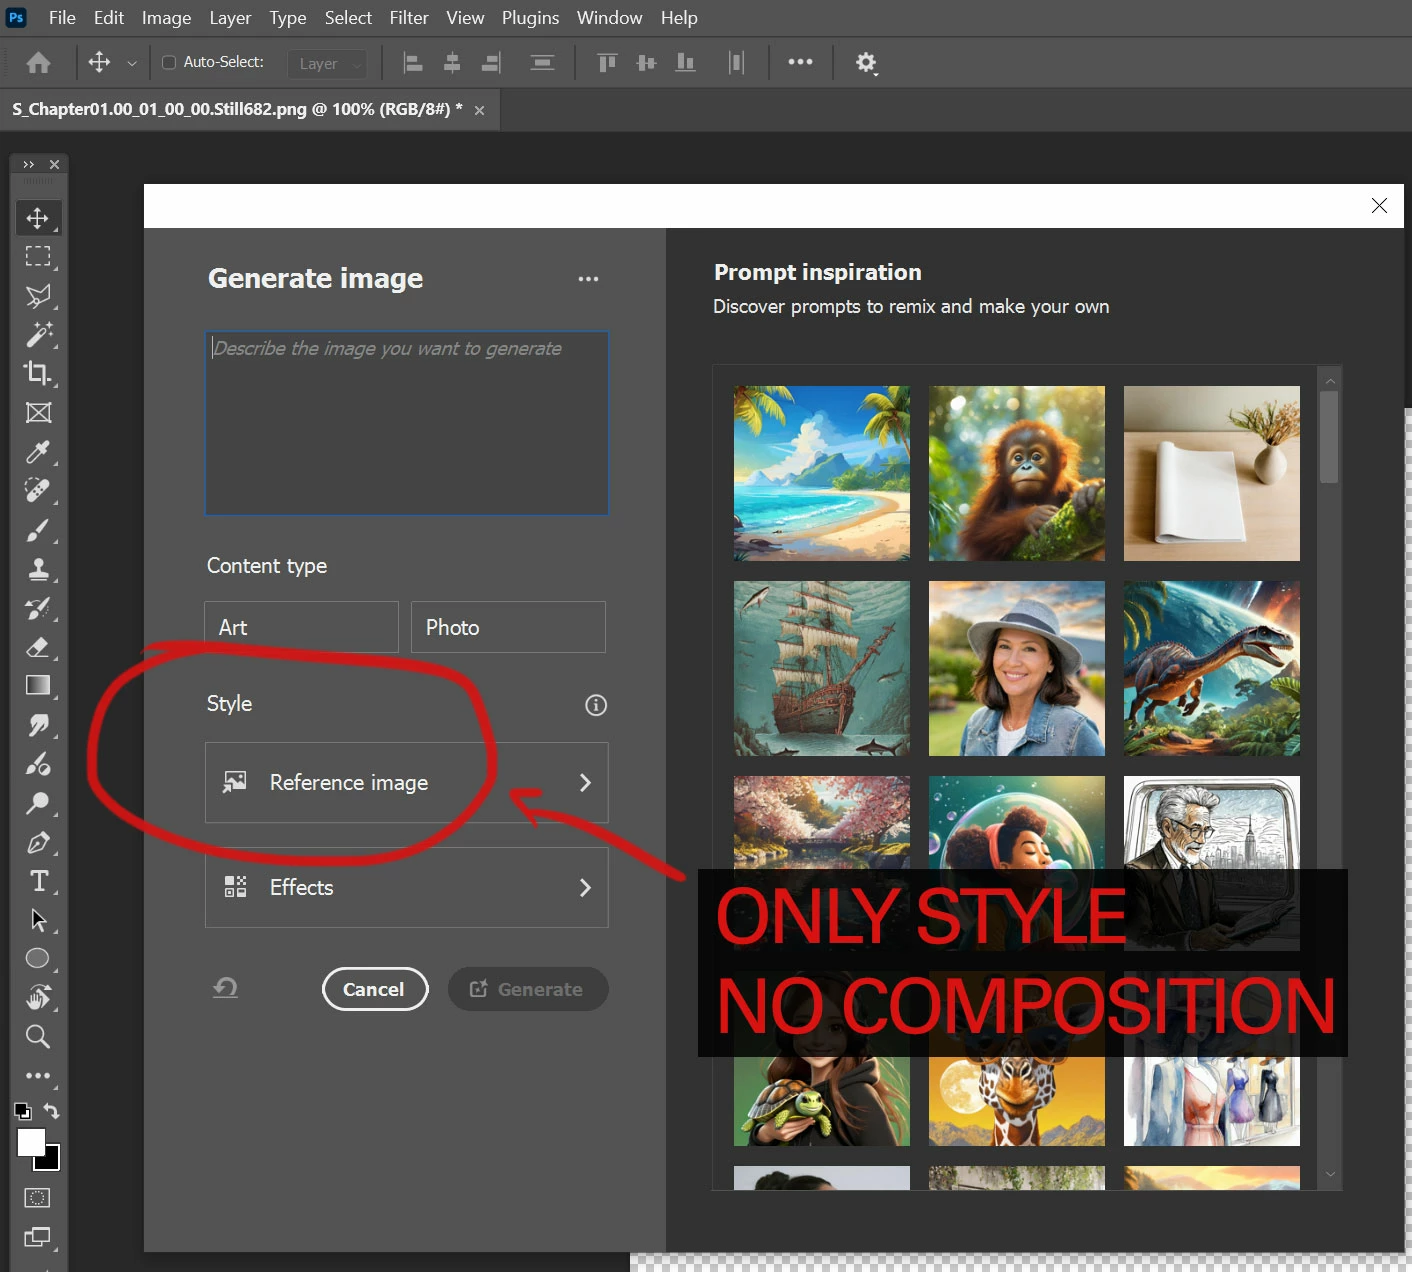Click the reset settings arrow icon
The width and height of the screenshot is (1412, 1272).
226,988
